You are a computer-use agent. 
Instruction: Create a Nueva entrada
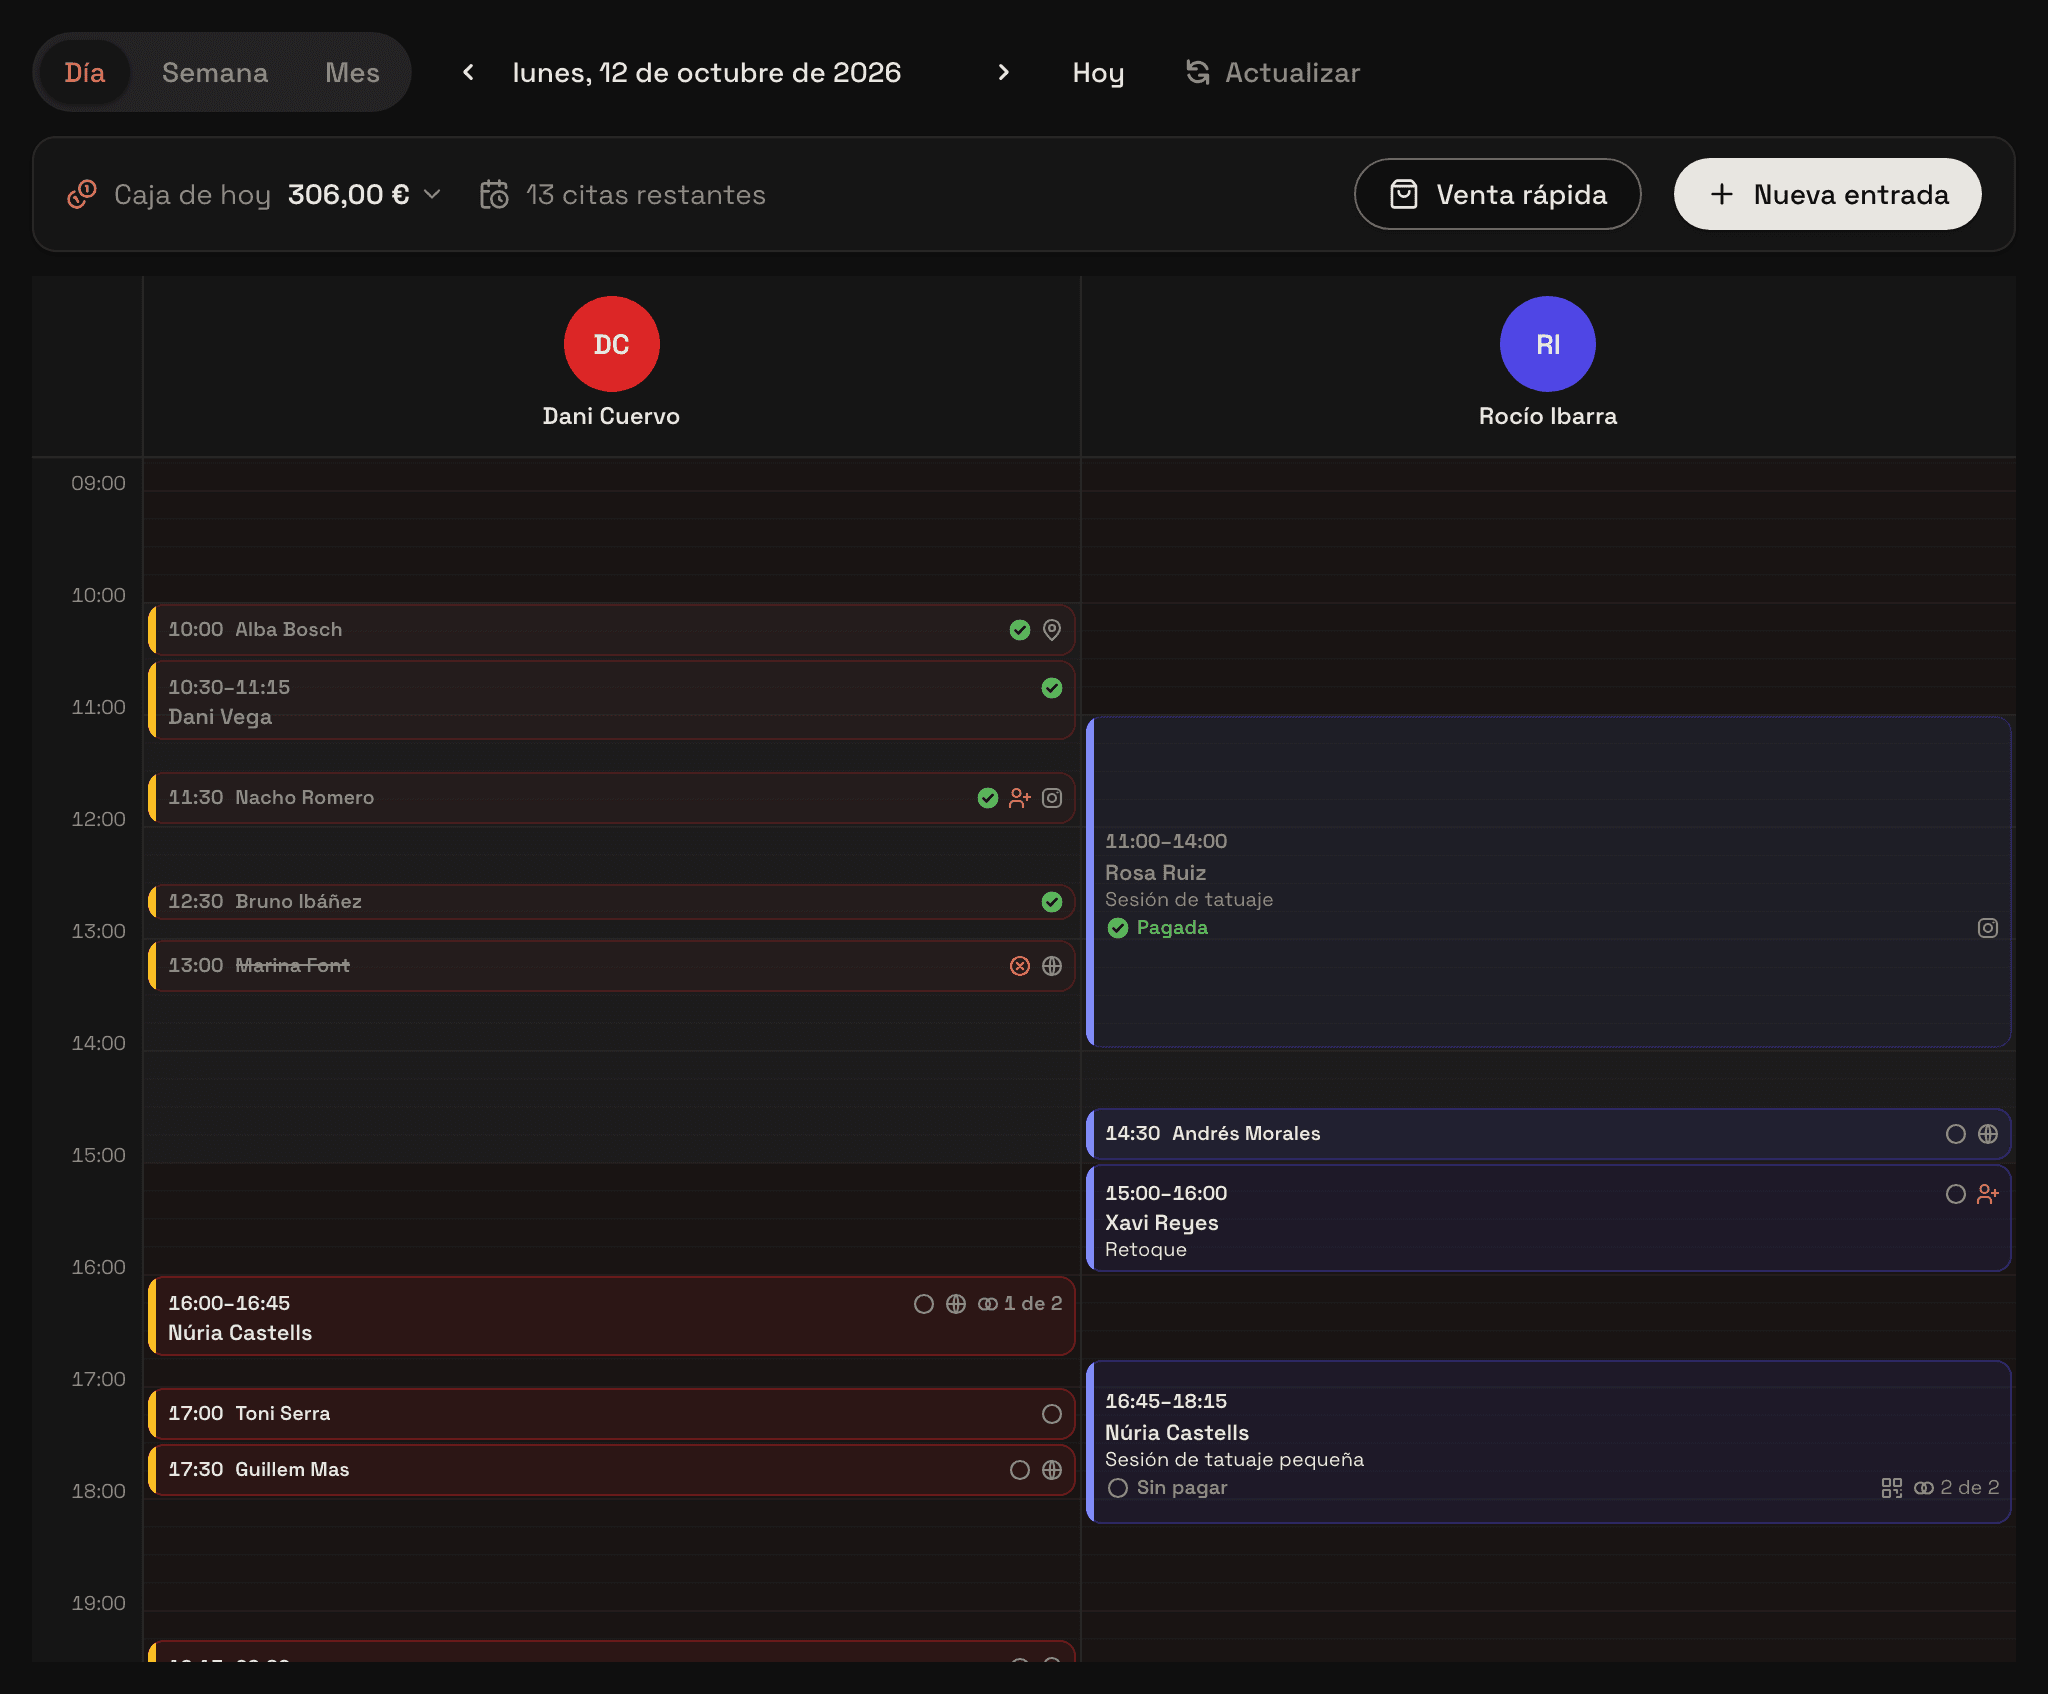pos(1827,194)
